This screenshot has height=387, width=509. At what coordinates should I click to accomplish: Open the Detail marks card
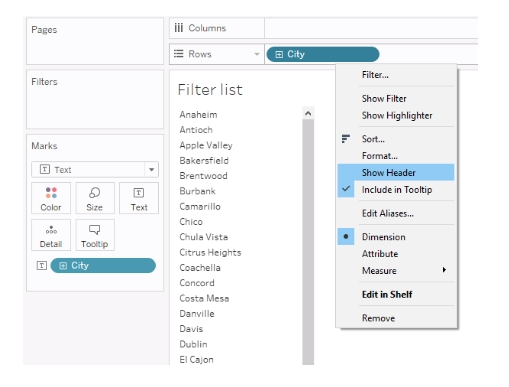pos(51,235)
